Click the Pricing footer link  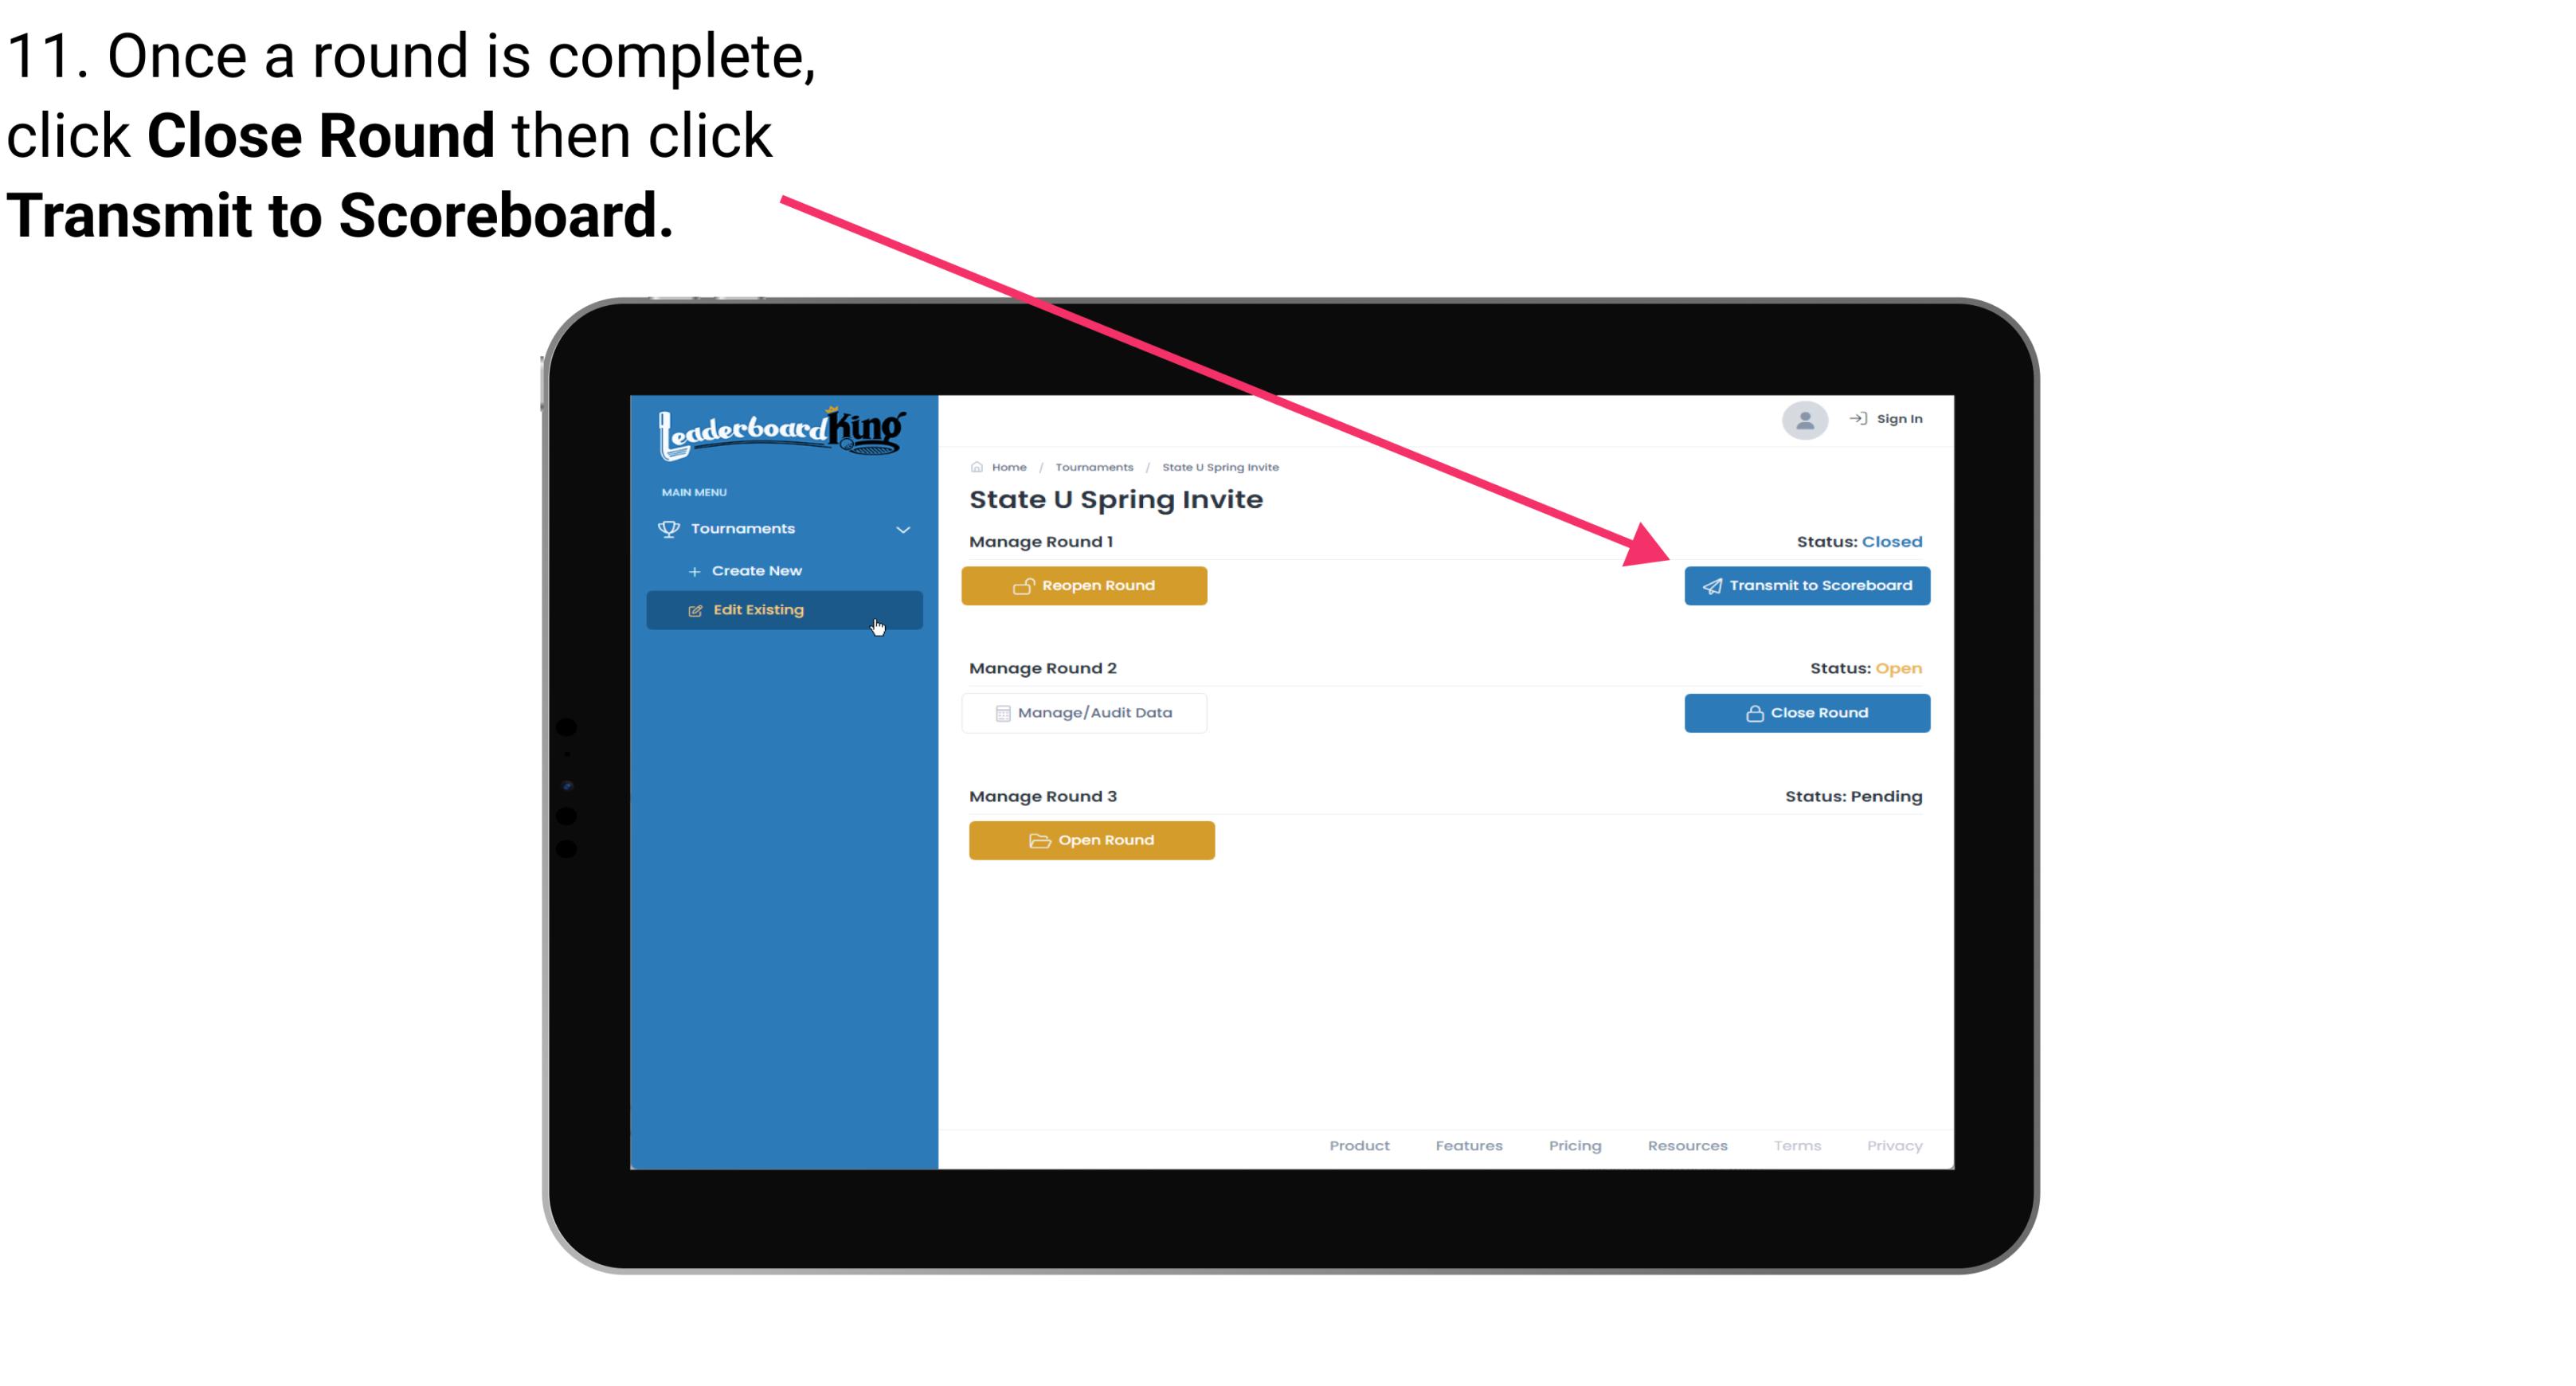(1573, 1145)
